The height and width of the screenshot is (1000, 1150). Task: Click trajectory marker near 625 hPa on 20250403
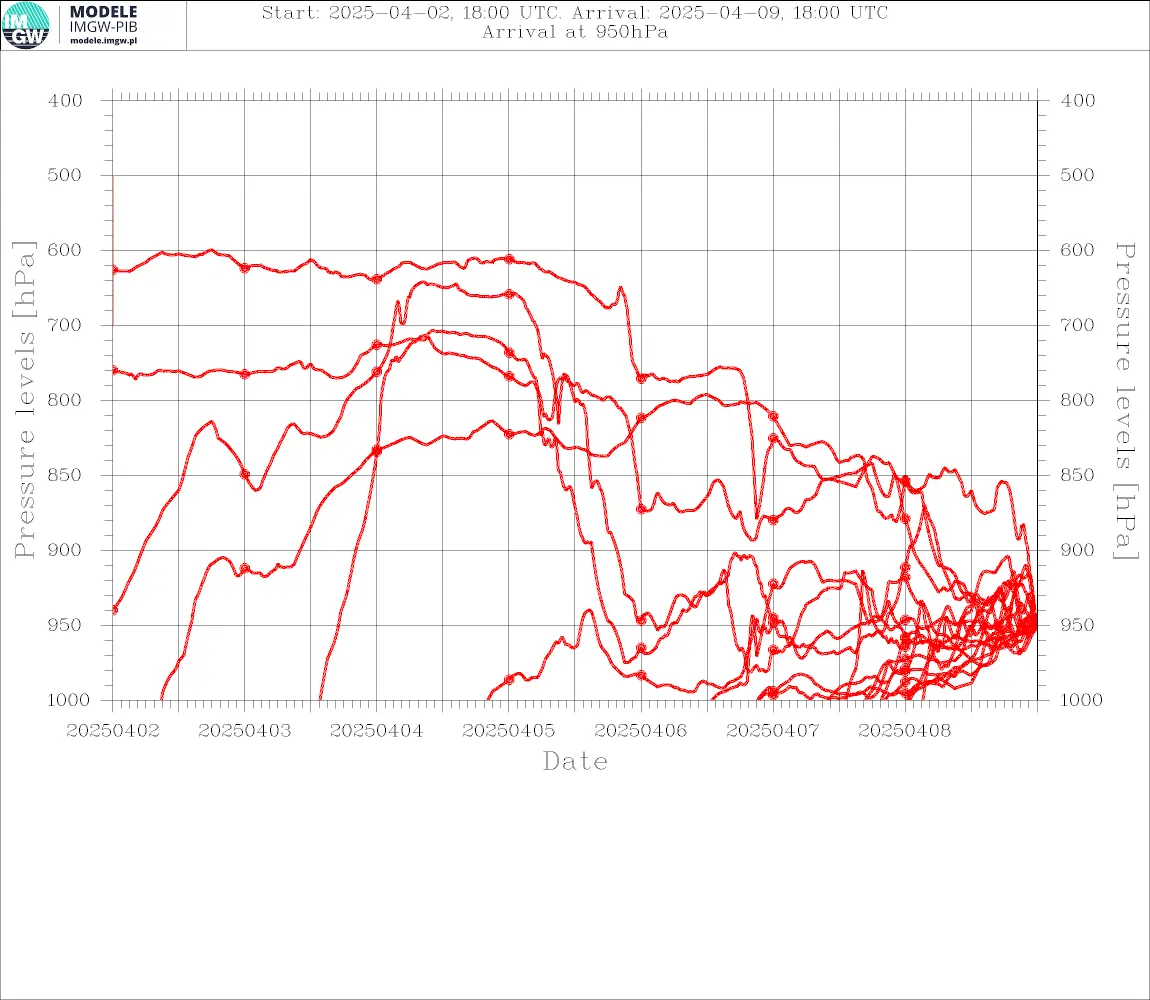[x=245, y=268]
